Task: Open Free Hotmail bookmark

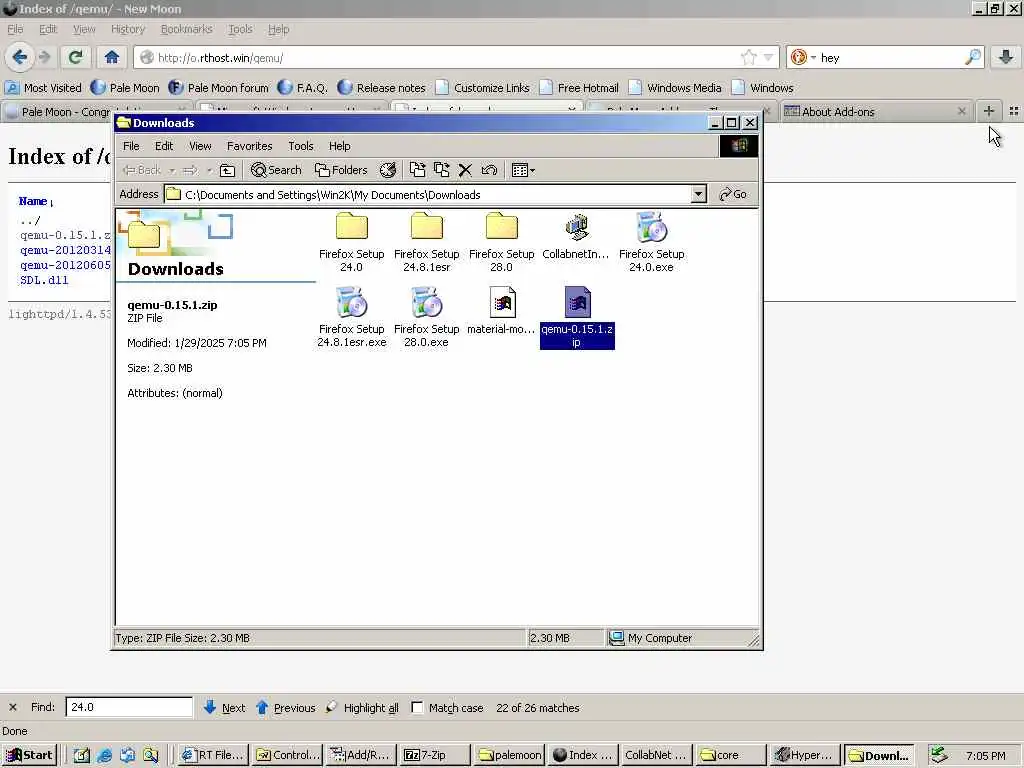Action: (579, 88)
